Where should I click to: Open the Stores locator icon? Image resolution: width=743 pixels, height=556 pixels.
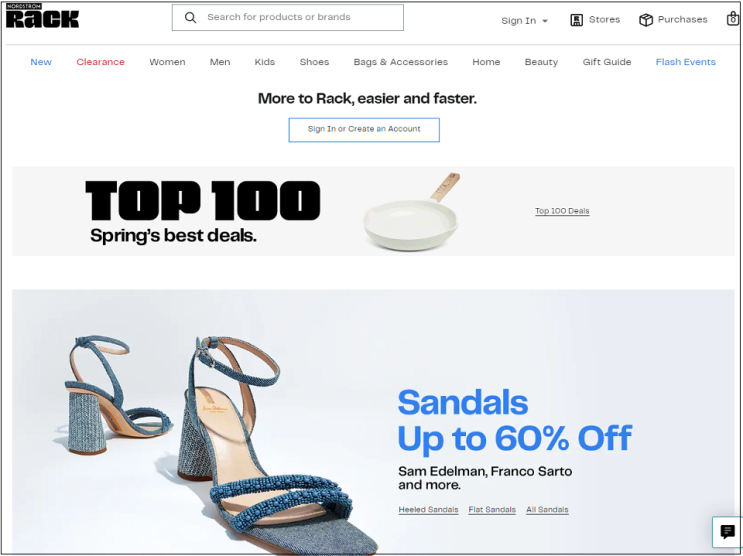click(x=576, y=20)
